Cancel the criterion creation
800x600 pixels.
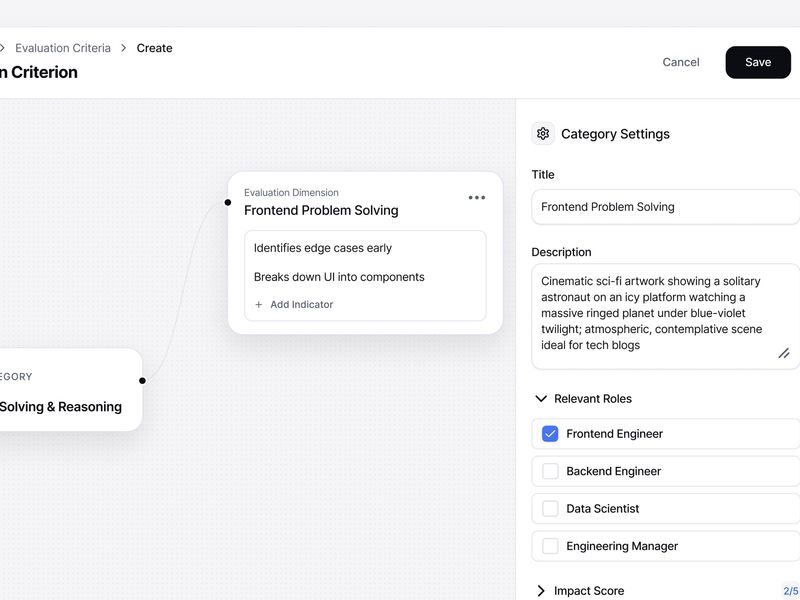[680, 62]
